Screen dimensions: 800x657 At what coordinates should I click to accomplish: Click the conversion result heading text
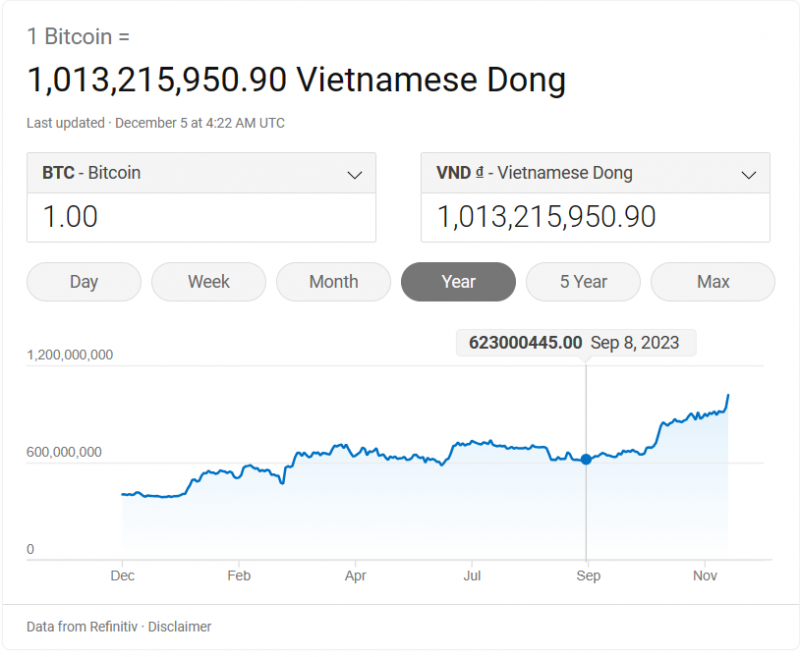point(295,80)
